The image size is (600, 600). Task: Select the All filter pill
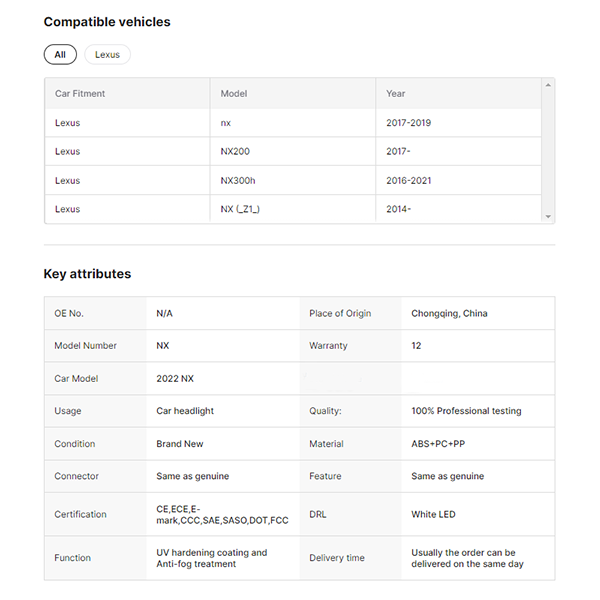60,55
